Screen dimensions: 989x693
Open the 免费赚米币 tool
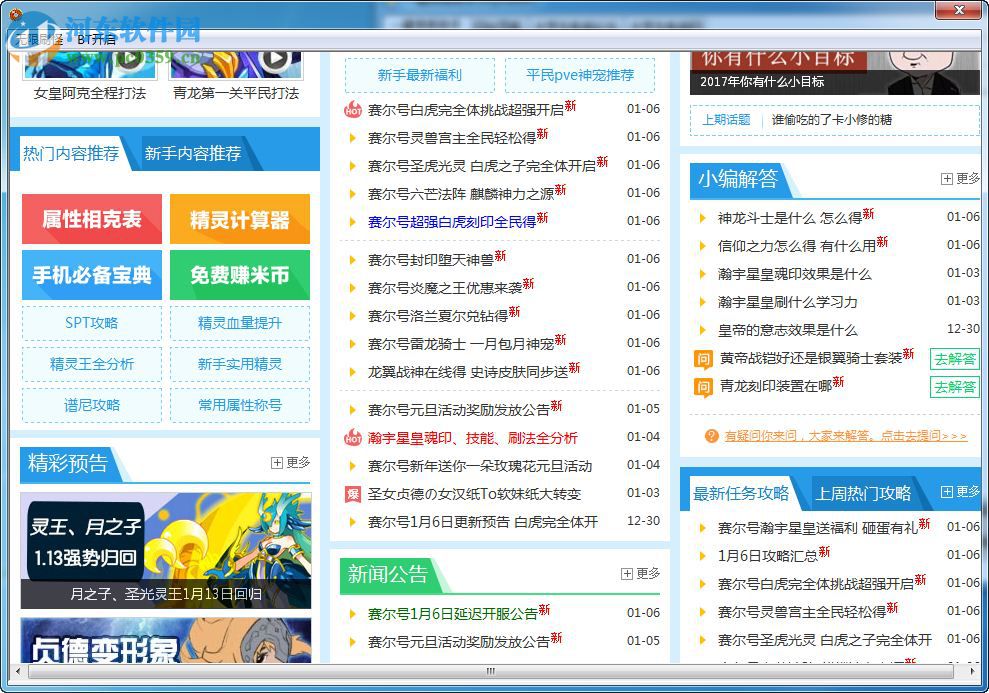pos(240,276)
